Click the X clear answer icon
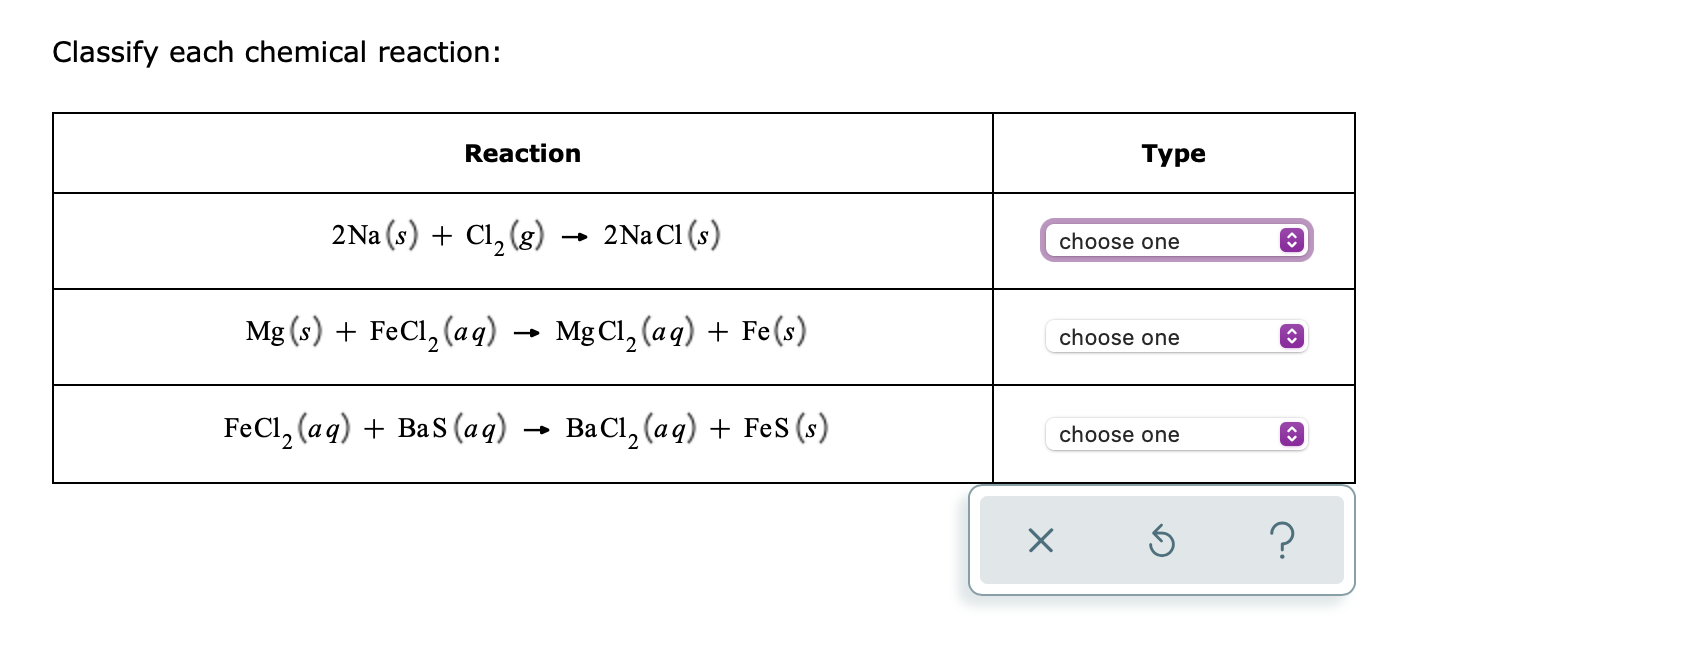Screen dimensions: 1688x656 coord(1040,541)
